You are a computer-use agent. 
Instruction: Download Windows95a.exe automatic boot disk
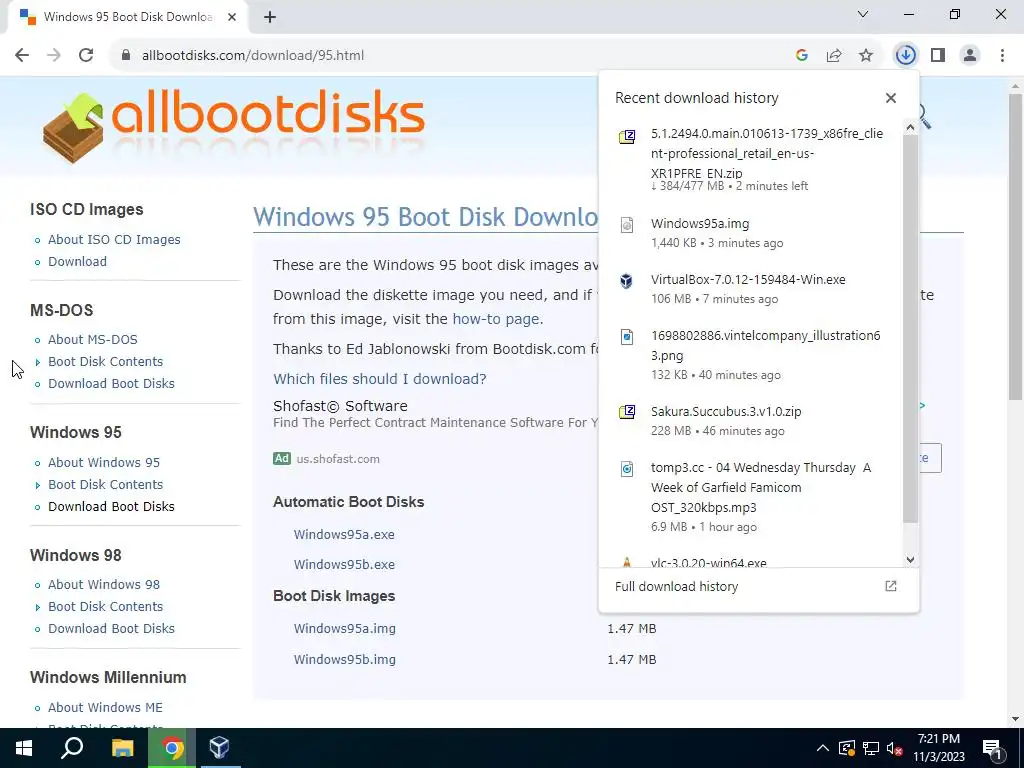[x=344, y=534]
